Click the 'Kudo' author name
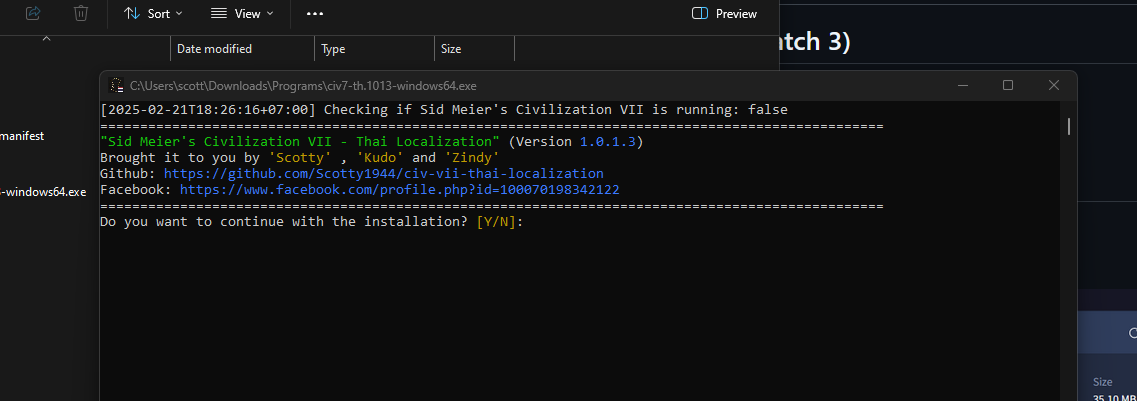The width and height of the screenshot is (1137, 401). coord(380,158)
